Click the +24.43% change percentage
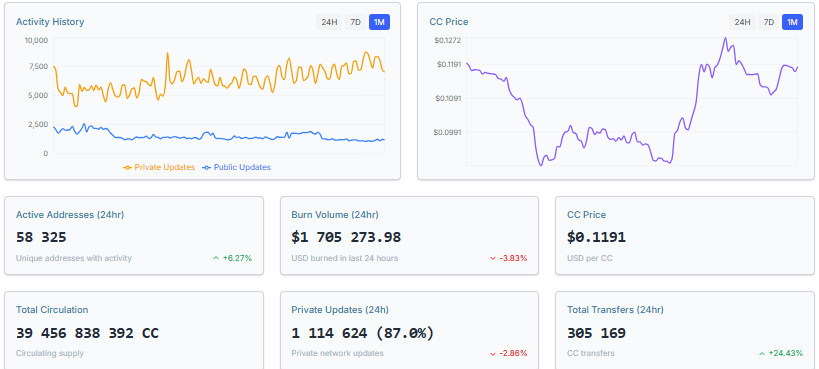Screen dimensions: 819x369 click(786, 354)
